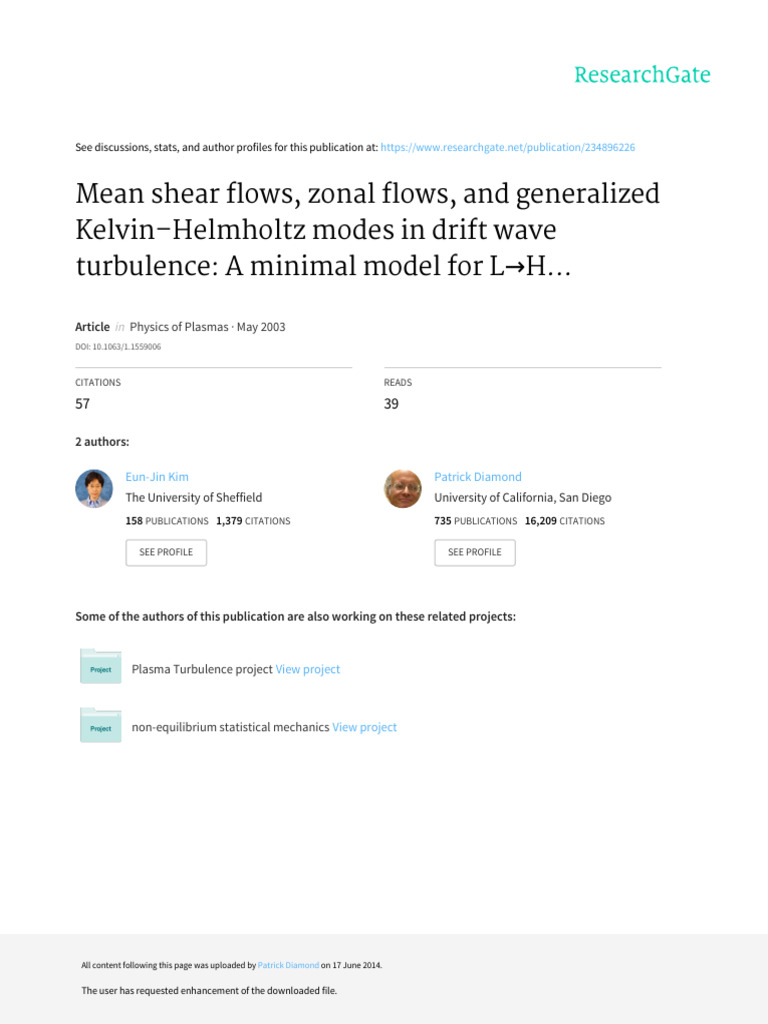768x1024 pixels.
Task: Click Physics of Plasmas journal name
Action: [x=180, y=327]
